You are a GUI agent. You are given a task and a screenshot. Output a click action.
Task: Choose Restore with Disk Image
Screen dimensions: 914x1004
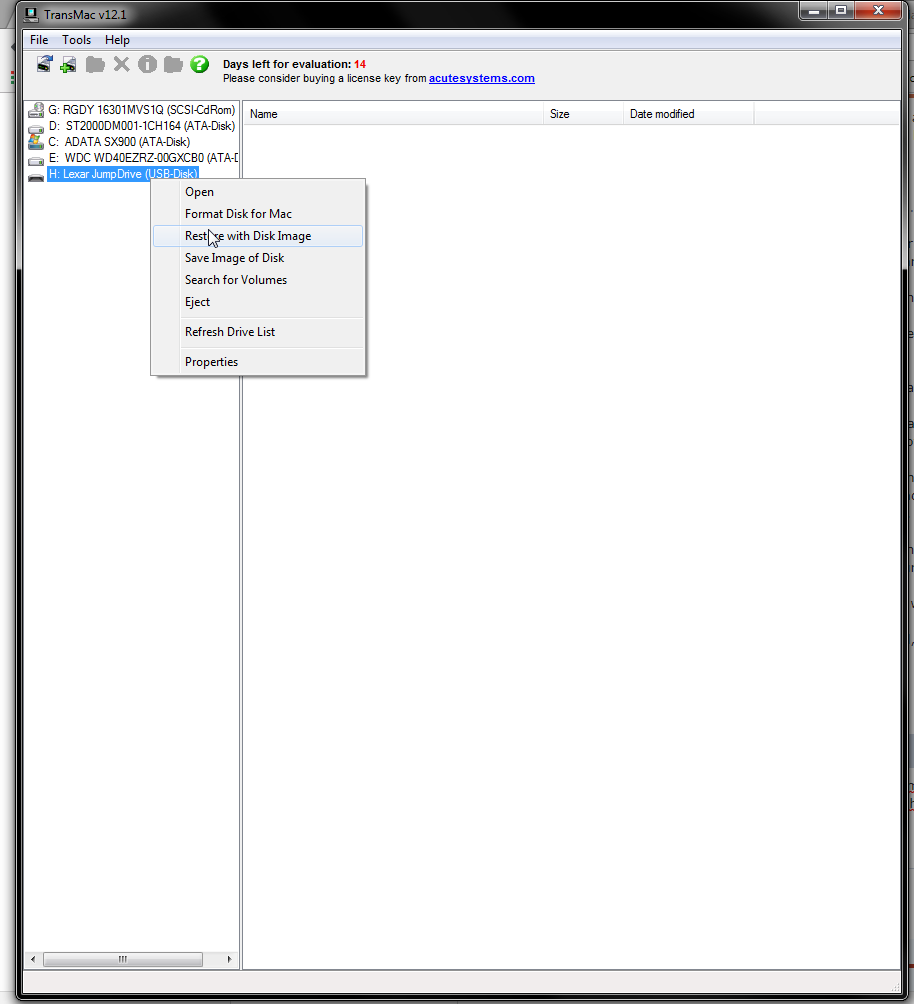tap(258, 236)
